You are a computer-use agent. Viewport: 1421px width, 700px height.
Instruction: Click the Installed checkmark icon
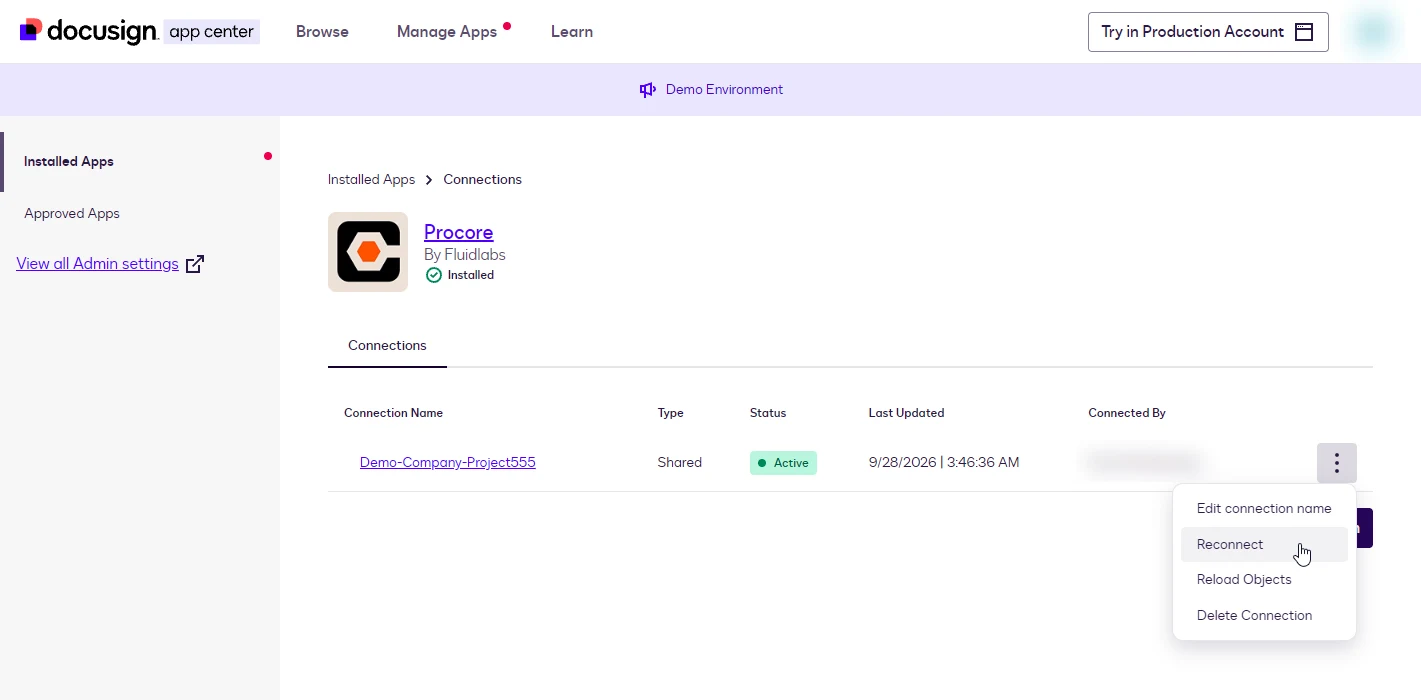click(433, 275)
